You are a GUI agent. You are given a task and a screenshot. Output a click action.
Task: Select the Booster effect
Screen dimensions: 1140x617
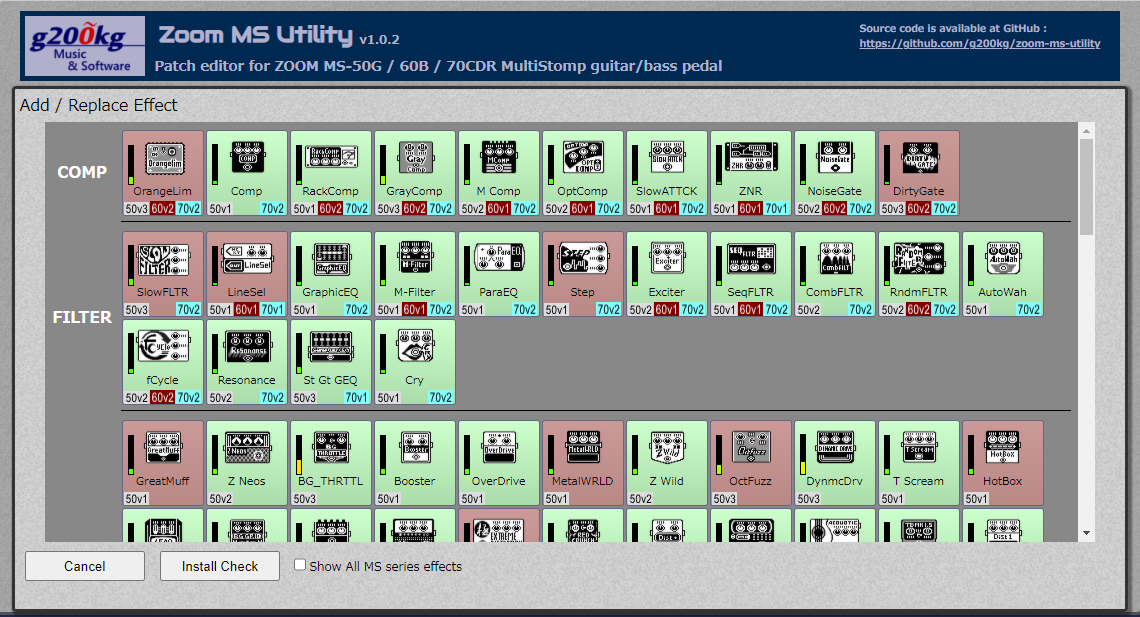[415, 463]
